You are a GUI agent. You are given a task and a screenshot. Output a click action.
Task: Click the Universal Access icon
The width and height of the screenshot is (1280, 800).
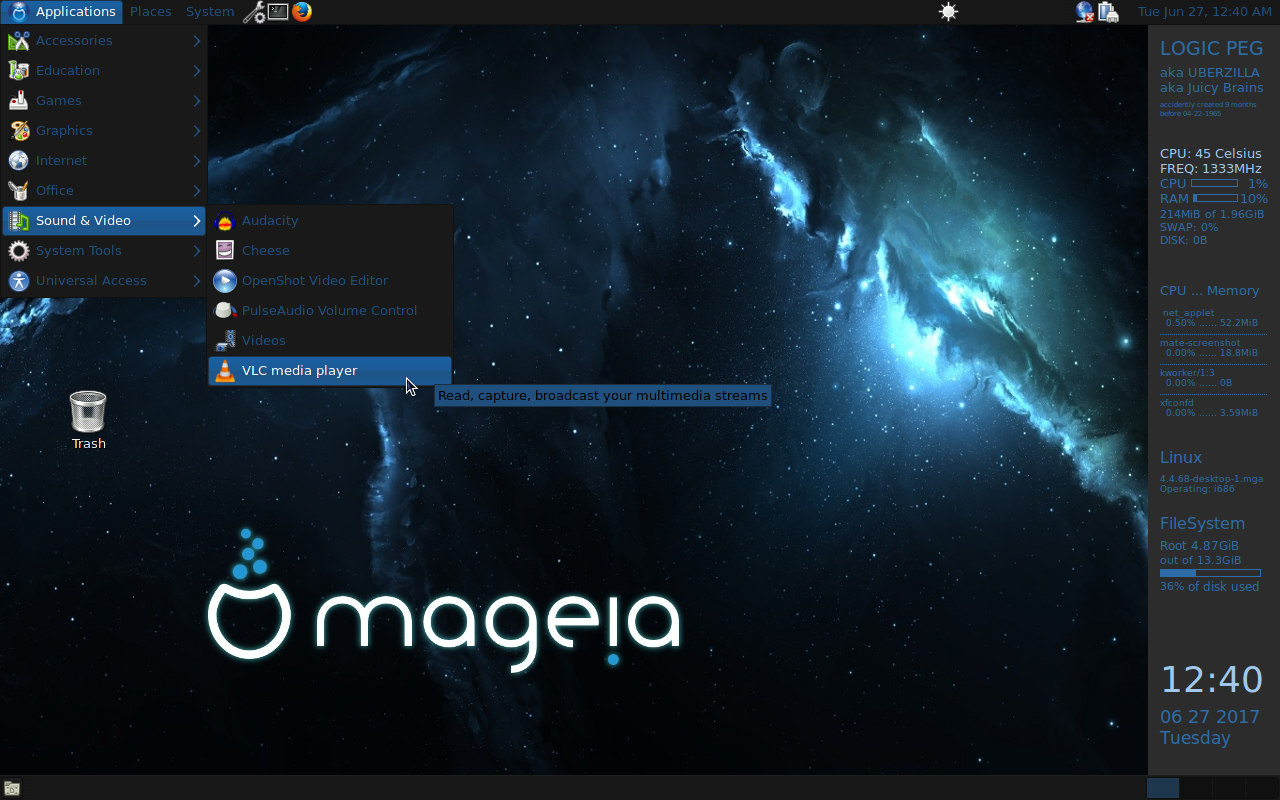pyautogui.click(x=18, y=281)
